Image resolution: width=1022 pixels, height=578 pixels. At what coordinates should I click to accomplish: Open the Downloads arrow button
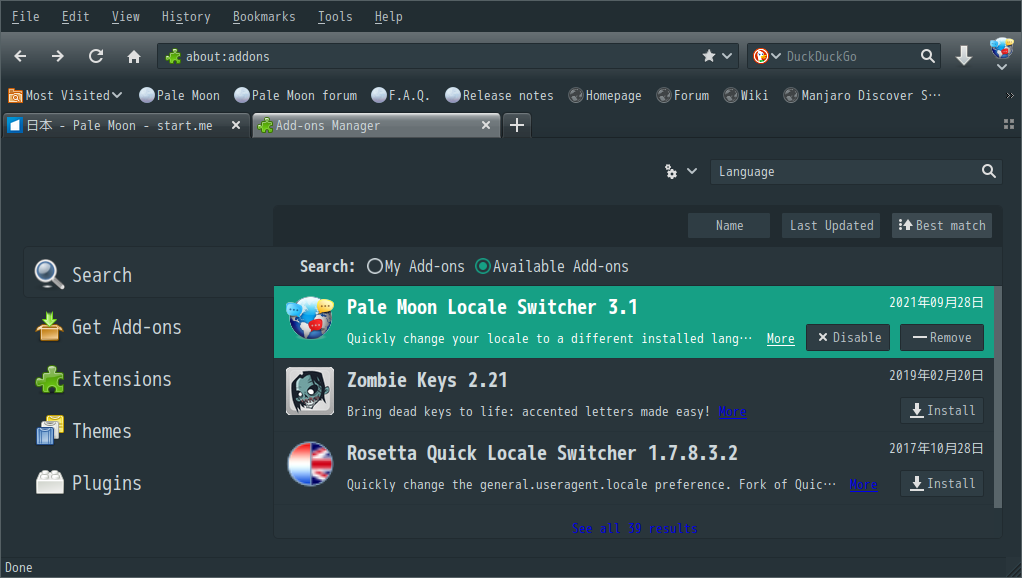964,56
